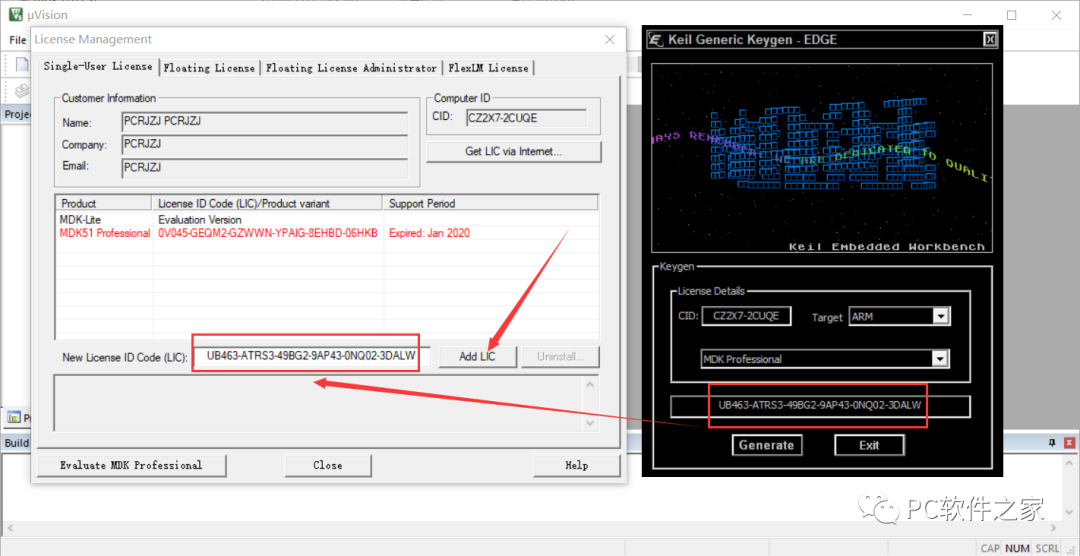Click Get LIC via Internet button
1080x556 pixels.
coord(514,152)
